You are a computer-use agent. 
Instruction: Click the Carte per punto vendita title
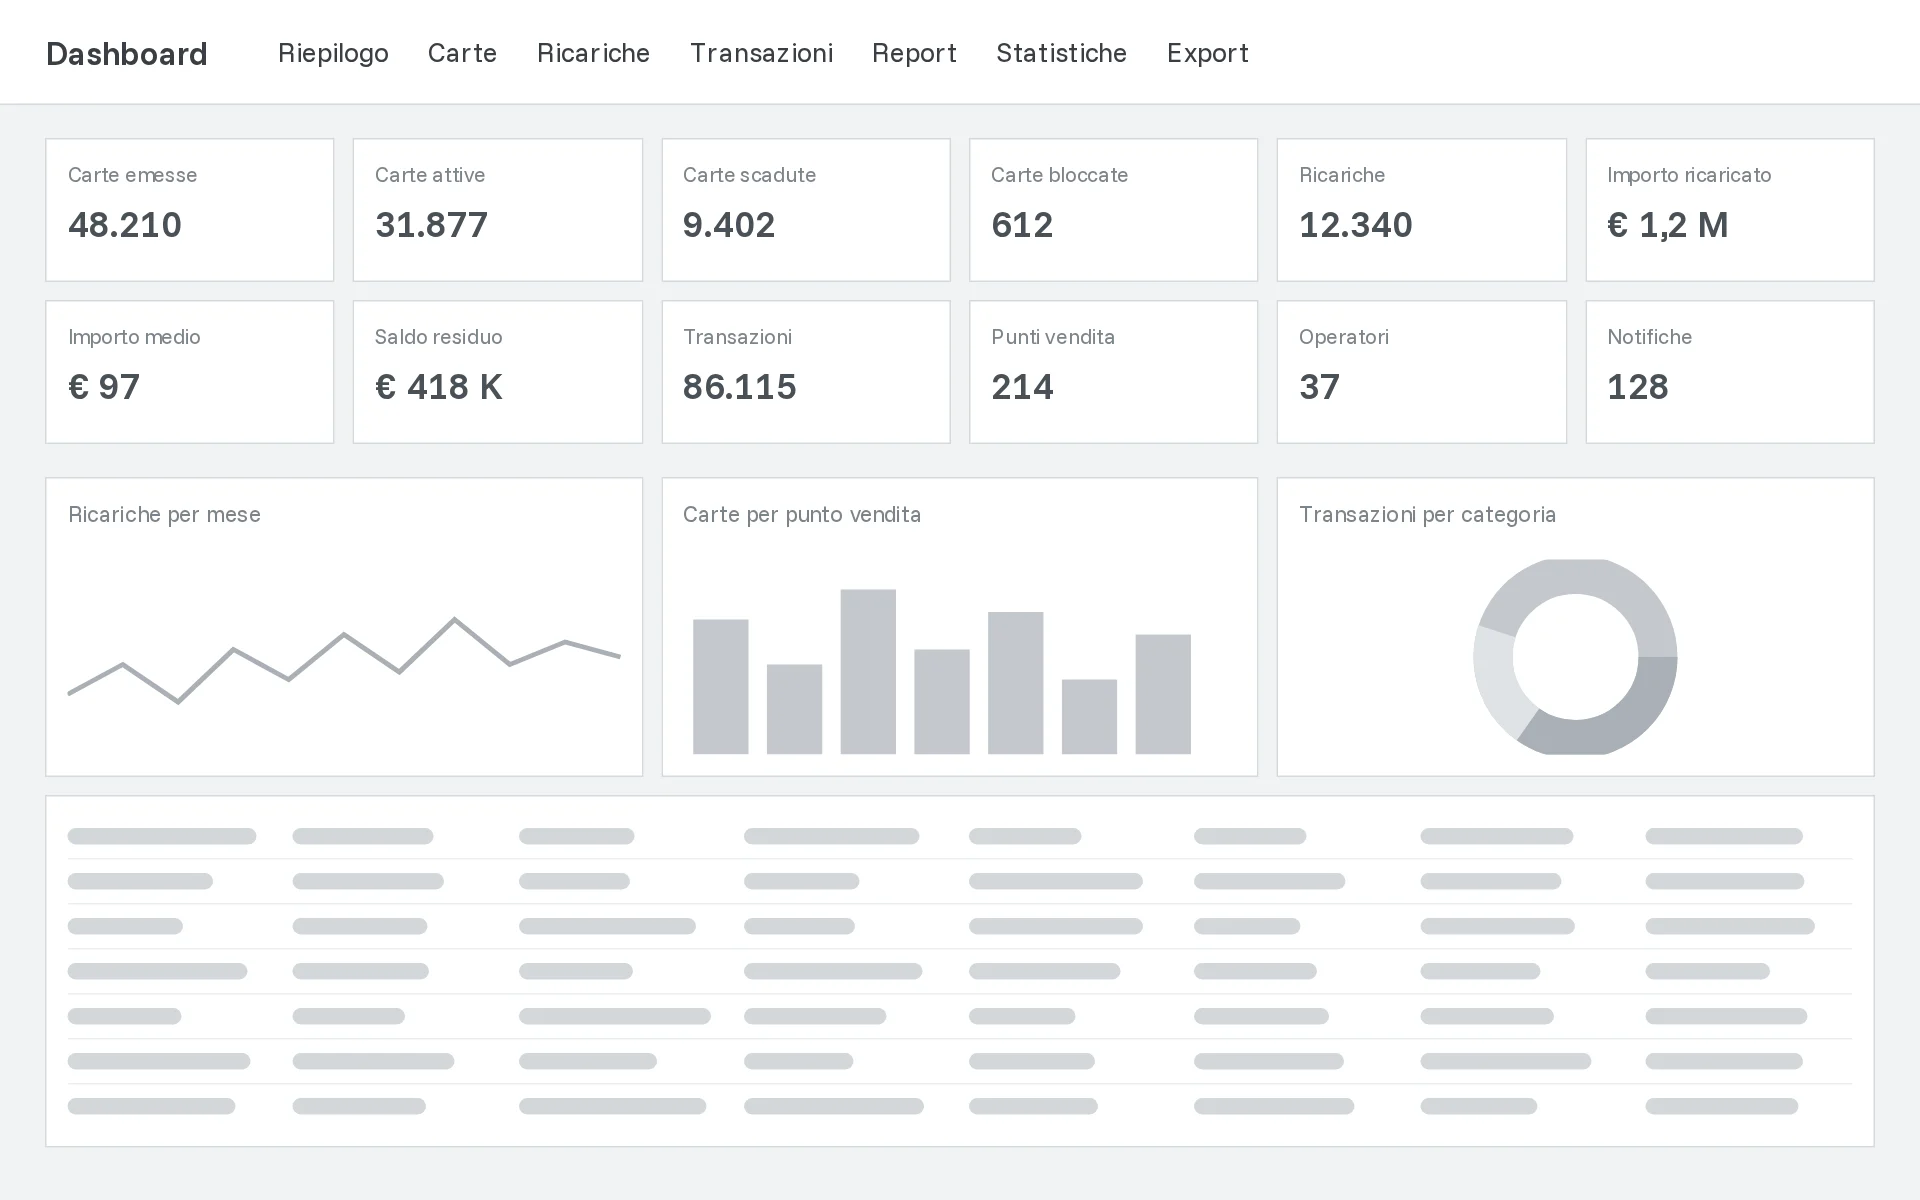pyautogui.click(x=801, y=514)
